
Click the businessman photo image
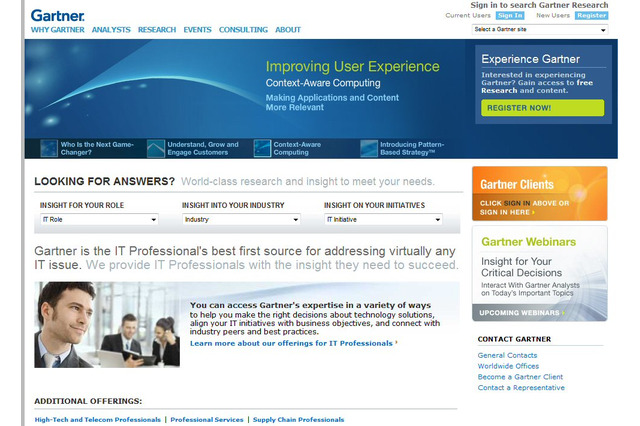pyautogui.click(x=107, y=325)
